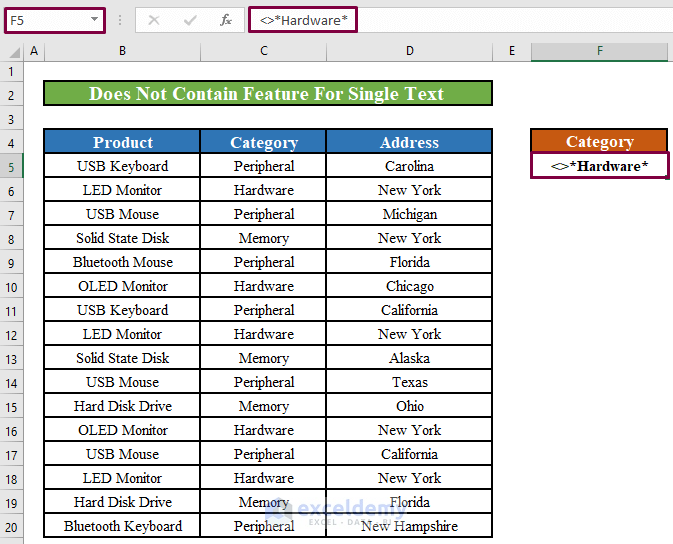The height and width of the screenshot is (544, 673).
Task: Click 'Bluetooth Mouse' product cell
Action: pos(122,262)
